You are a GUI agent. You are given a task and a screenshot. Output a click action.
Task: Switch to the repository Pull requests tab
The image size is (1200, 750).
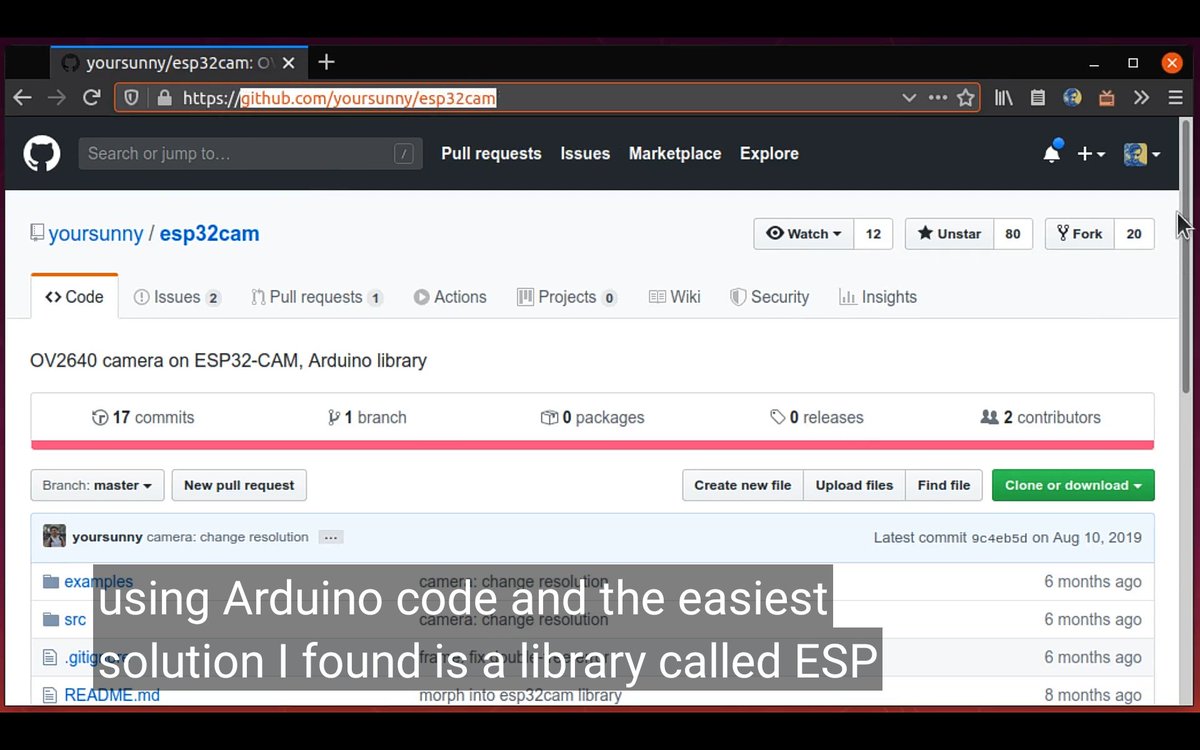click(x=317, y=297)
